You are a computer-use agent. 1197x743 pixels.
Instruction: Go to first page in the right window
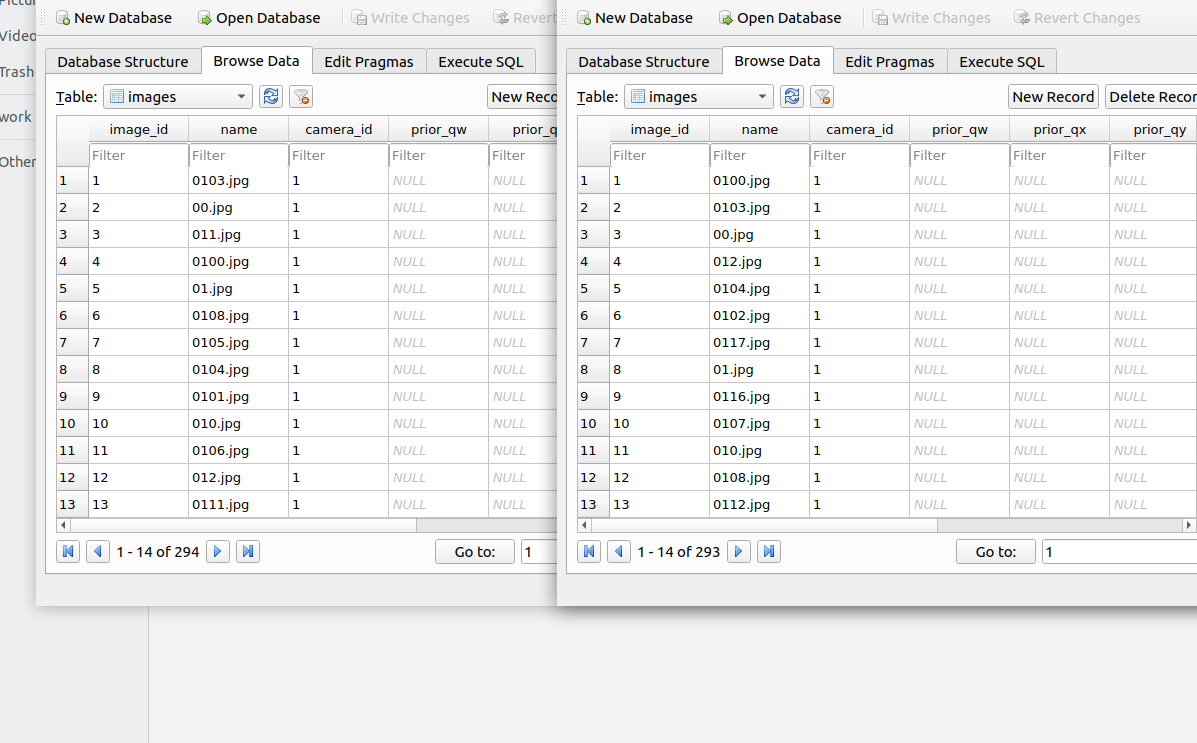(x=589, y=551)
